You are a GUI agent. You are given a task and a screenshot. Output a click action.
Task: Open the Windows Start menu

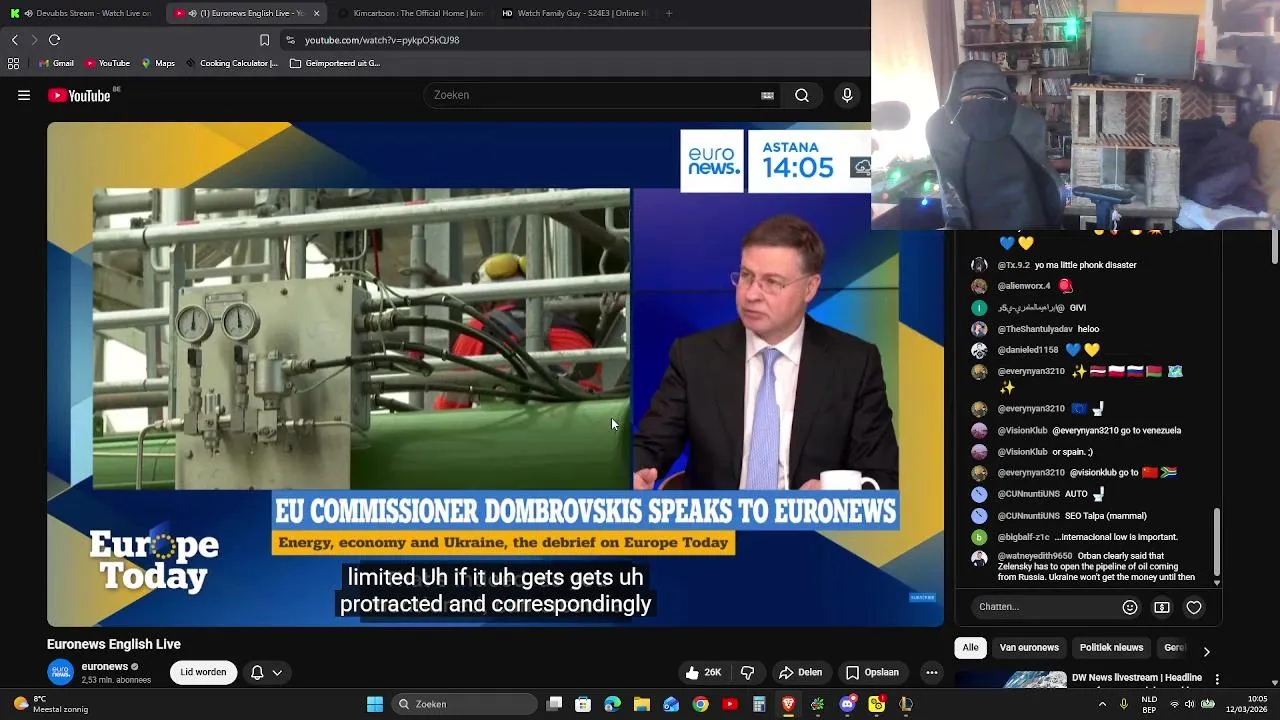[x=375, y=704]
